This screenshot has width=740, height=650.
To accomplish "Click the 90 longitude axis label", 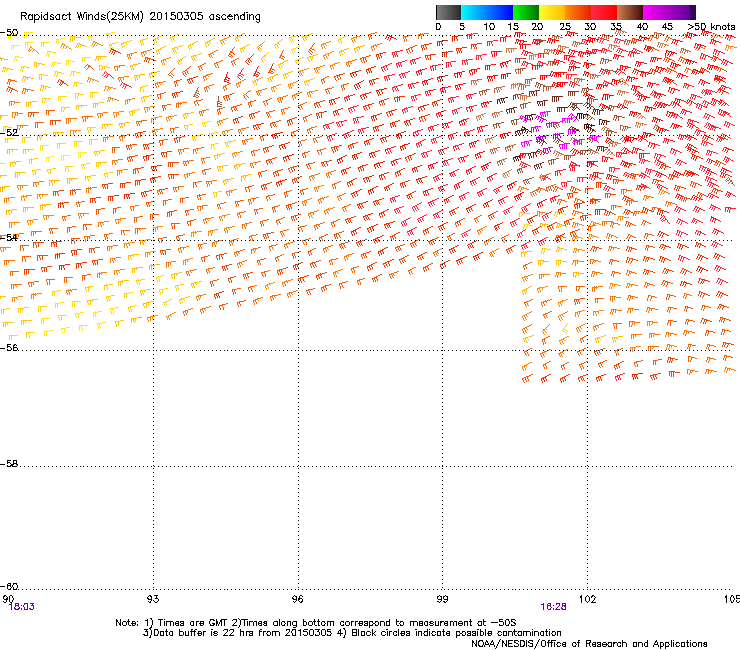I will click(x=8, y=599).
